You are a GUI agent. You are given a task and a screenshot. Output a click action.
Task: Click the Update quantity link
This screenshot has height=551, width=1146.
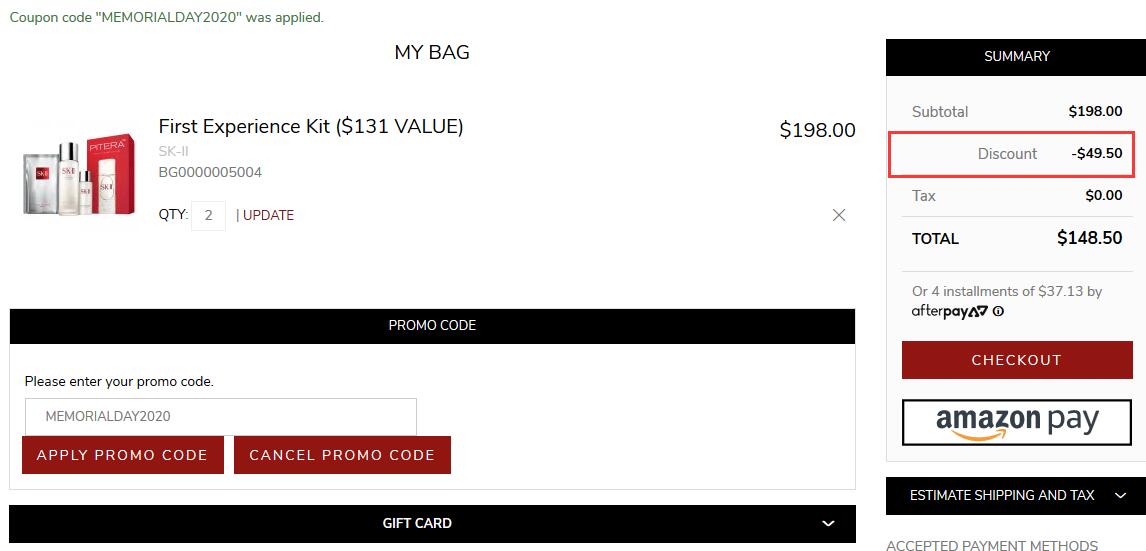(x=268, y=215)
